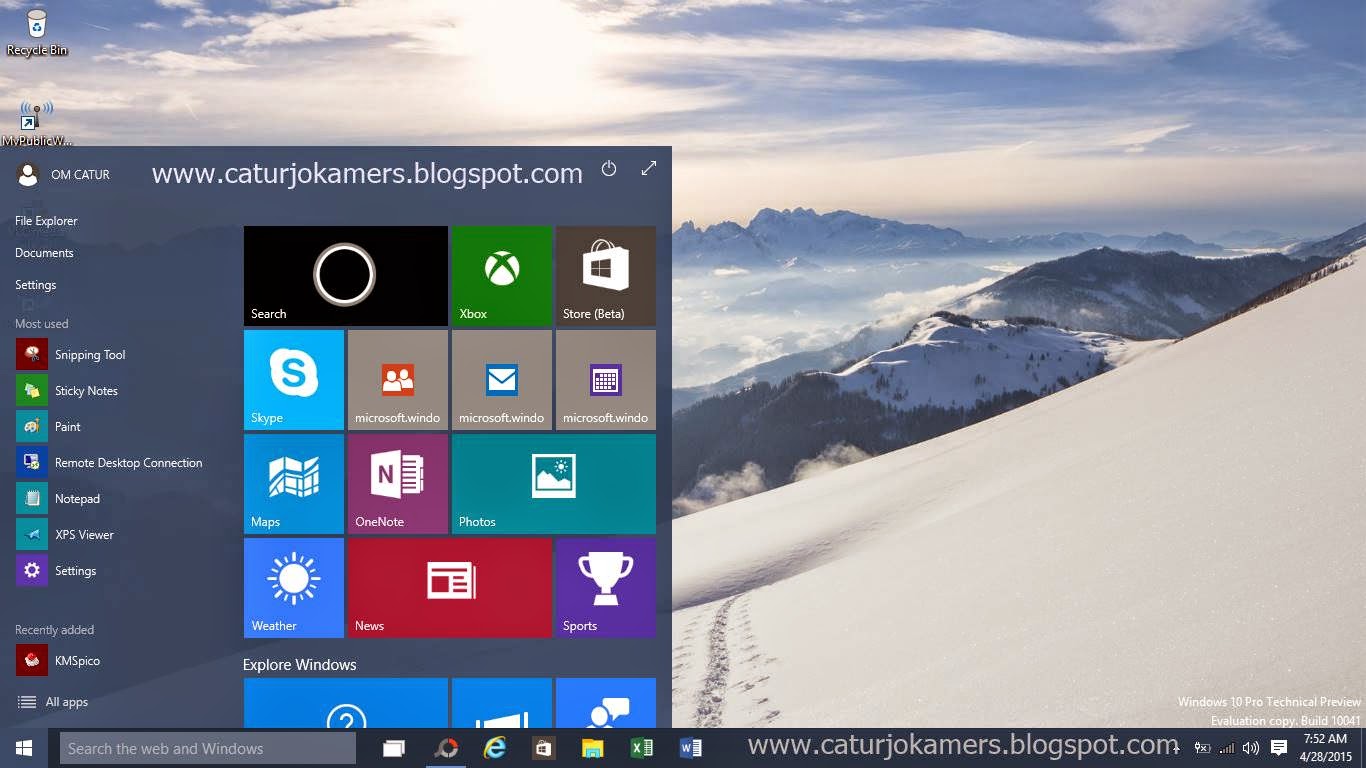Open the chat bubble person tile
Screen dimensions: 1366x768
coord(605,703)
